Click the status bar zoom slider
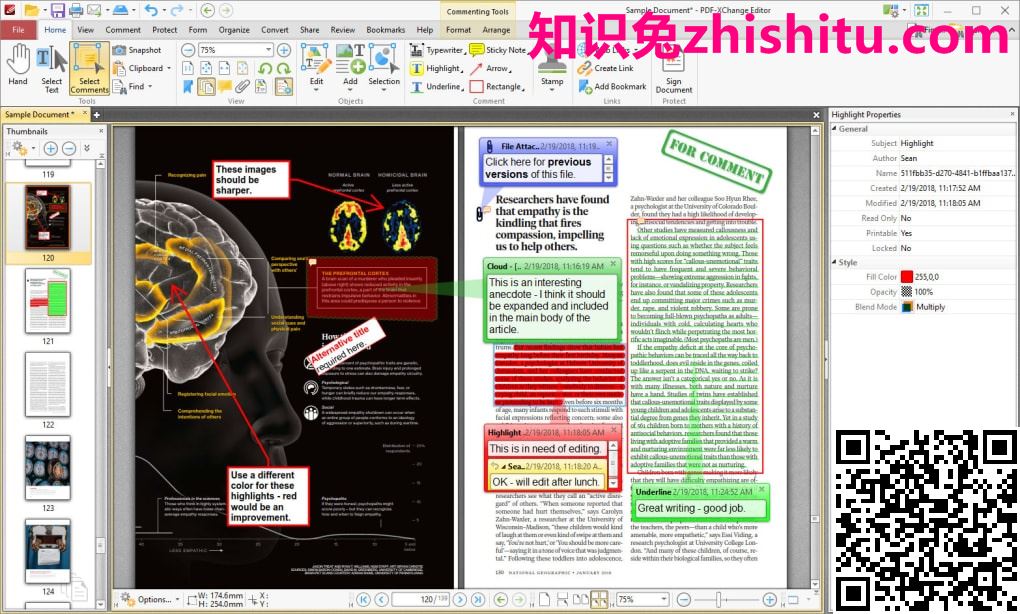Viewport: 1020px width, 614px height. [x=719, y=600]
